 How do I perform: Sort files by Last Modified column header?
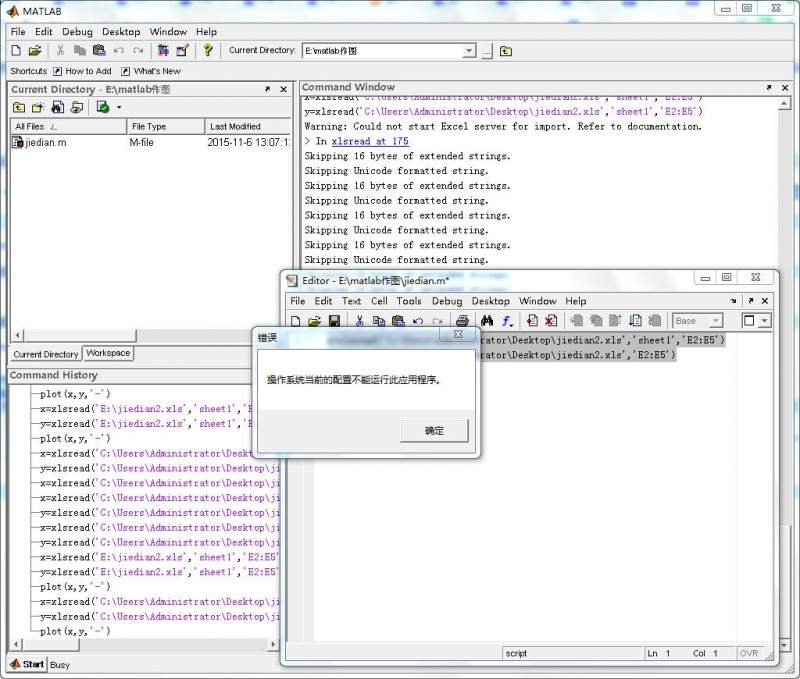click(x=235, y=127)
